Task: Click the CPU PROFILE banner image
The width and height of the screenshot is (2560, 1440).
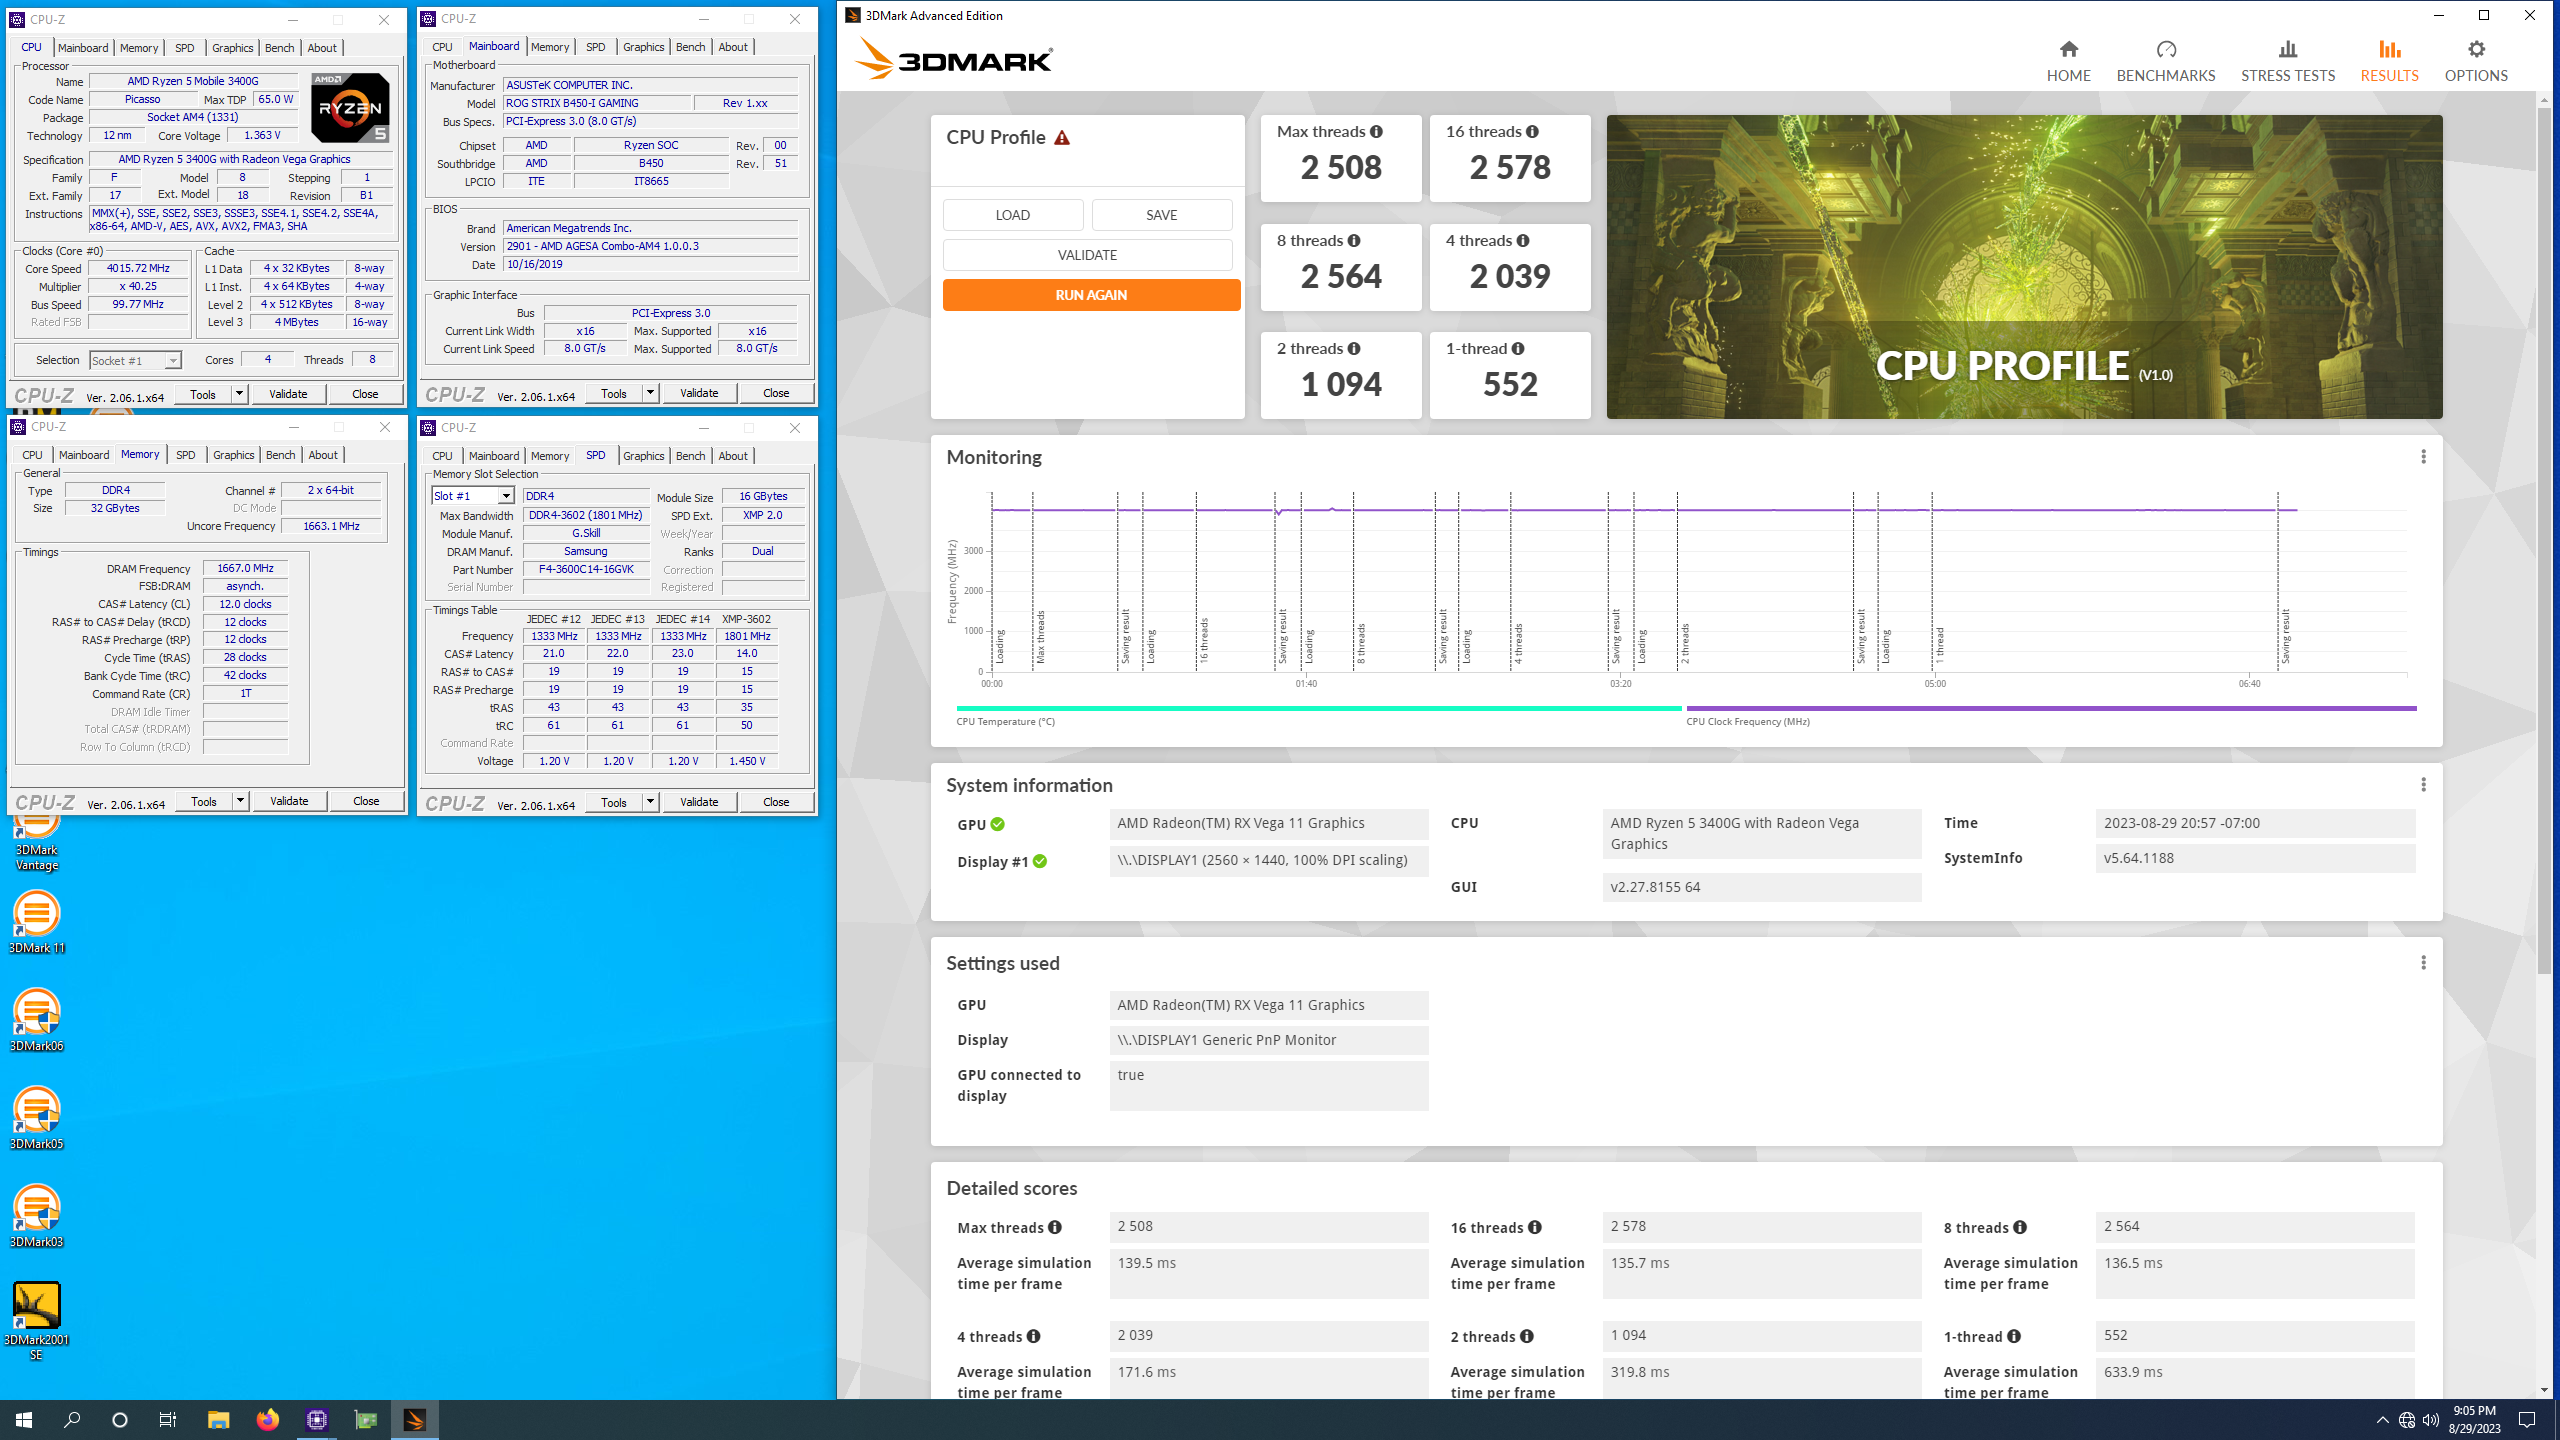Action: pos(2024,267)
